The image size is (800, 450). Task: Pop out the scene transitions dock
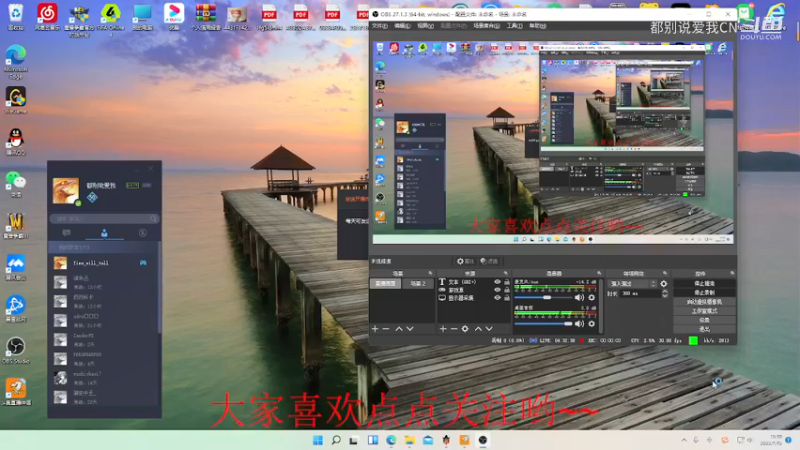665,273
